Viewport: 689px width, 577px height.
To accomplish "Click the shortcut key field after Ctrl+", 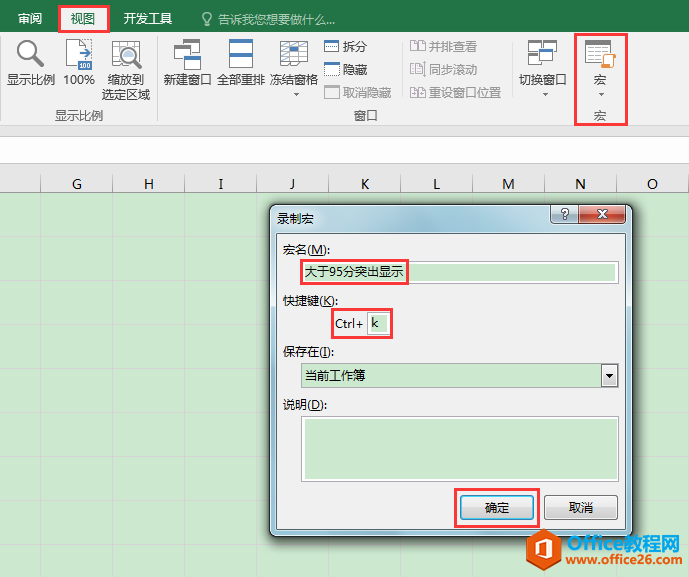I will coord(379,324).
